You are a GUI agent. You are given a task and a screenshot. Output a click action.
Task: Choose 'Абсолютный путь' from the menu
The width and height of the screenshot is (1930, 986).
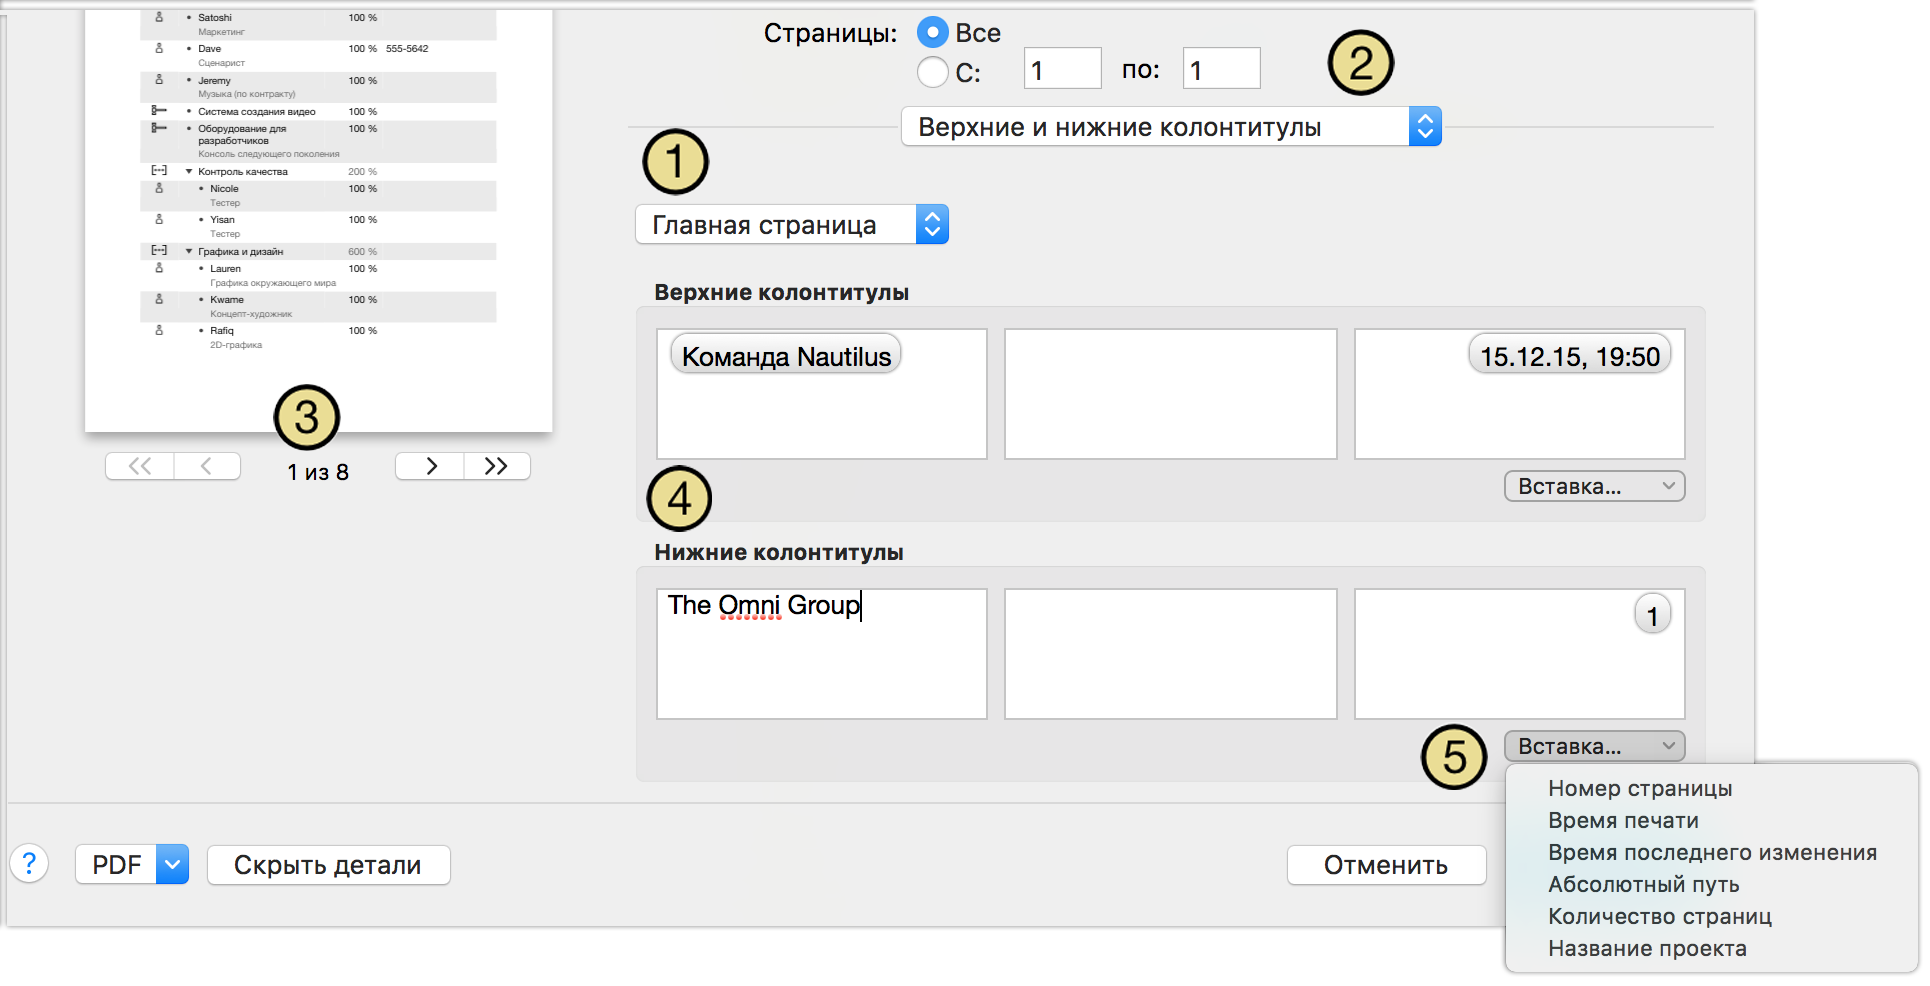(1643, 884)
